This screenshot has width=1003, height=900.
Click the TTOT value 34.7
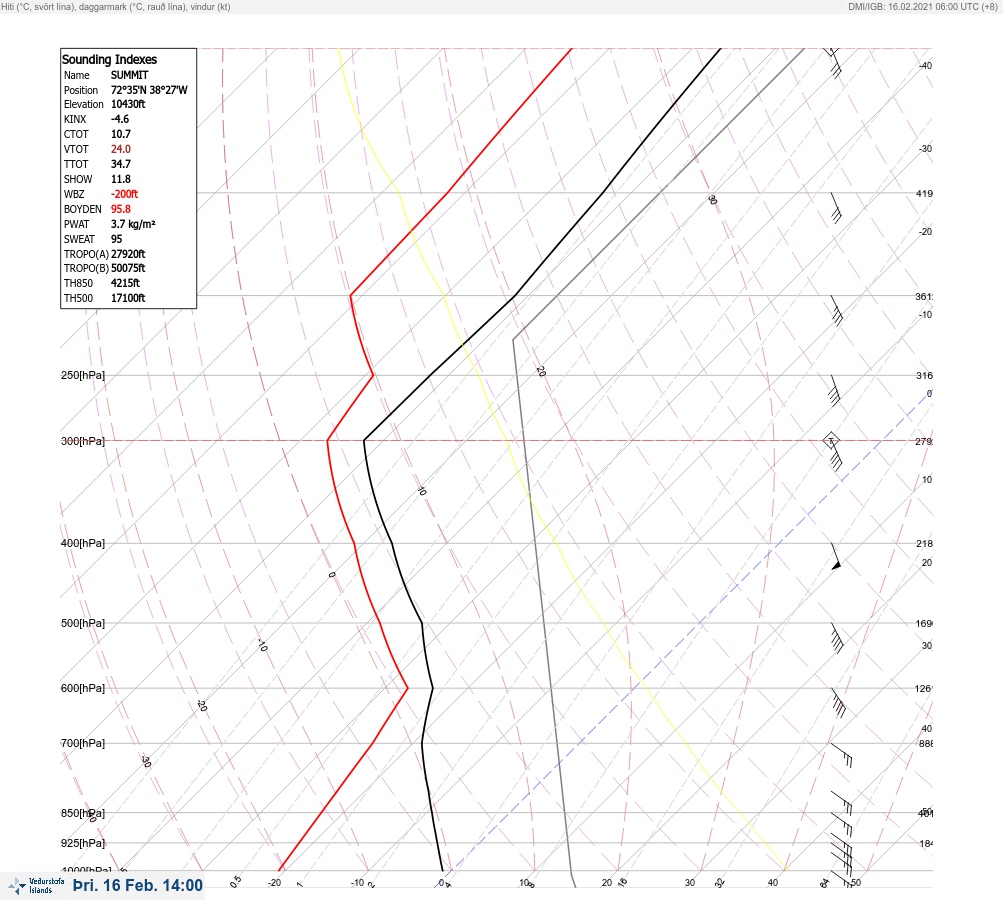point(120,164)
